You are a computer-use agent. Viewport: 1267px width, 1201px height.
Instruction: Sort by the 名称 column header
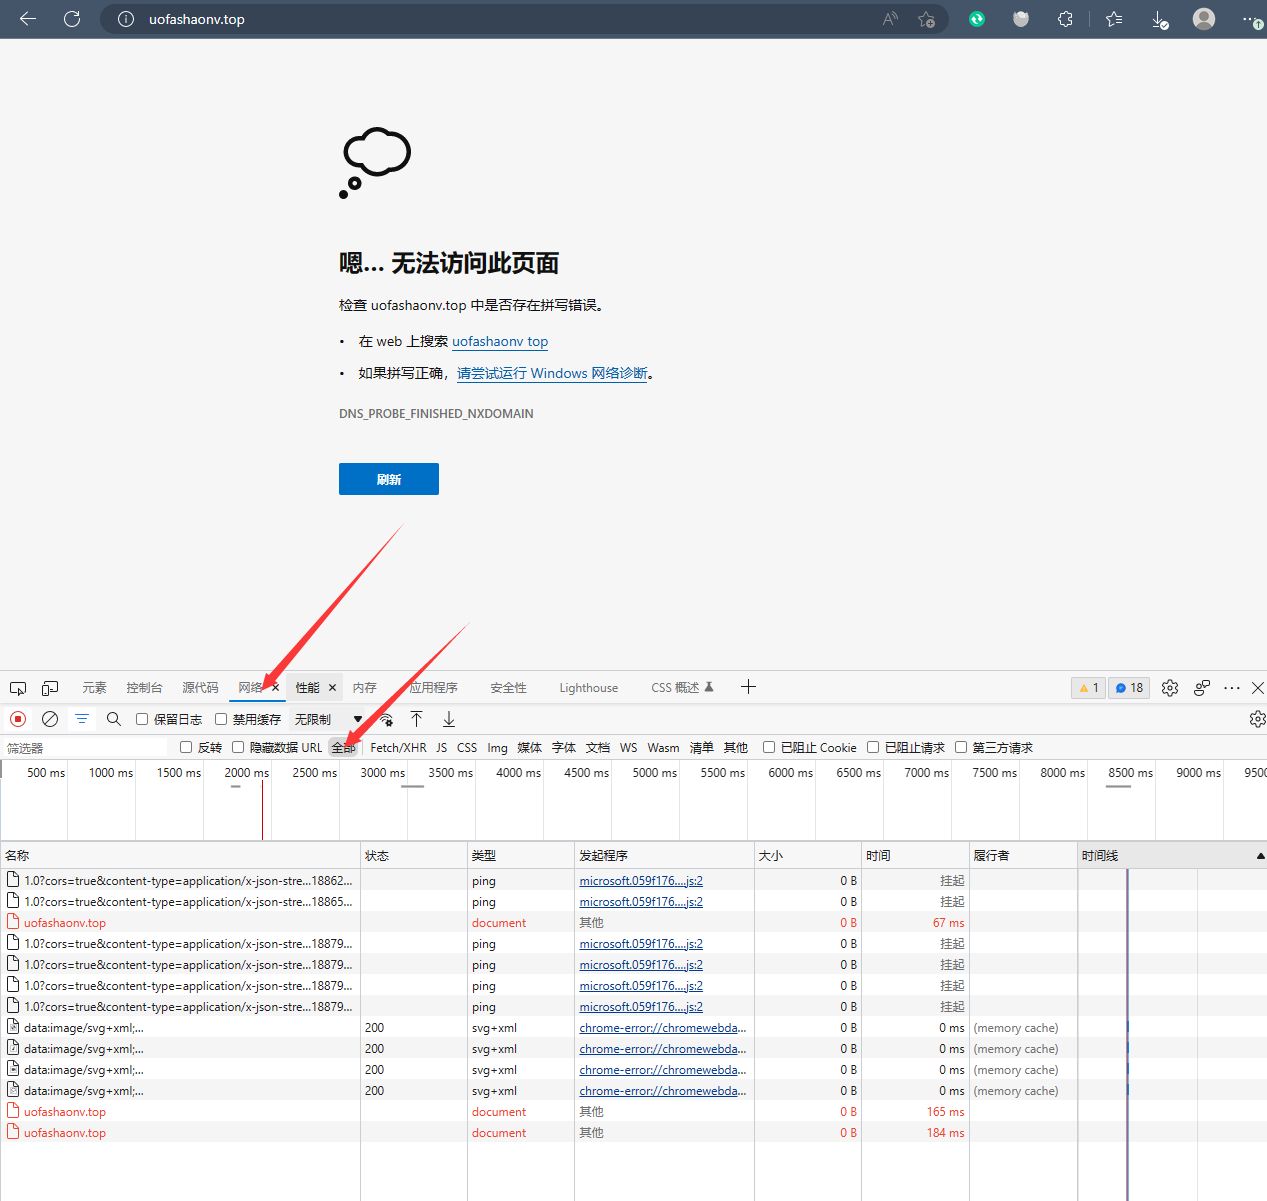[x=180, y=856]
